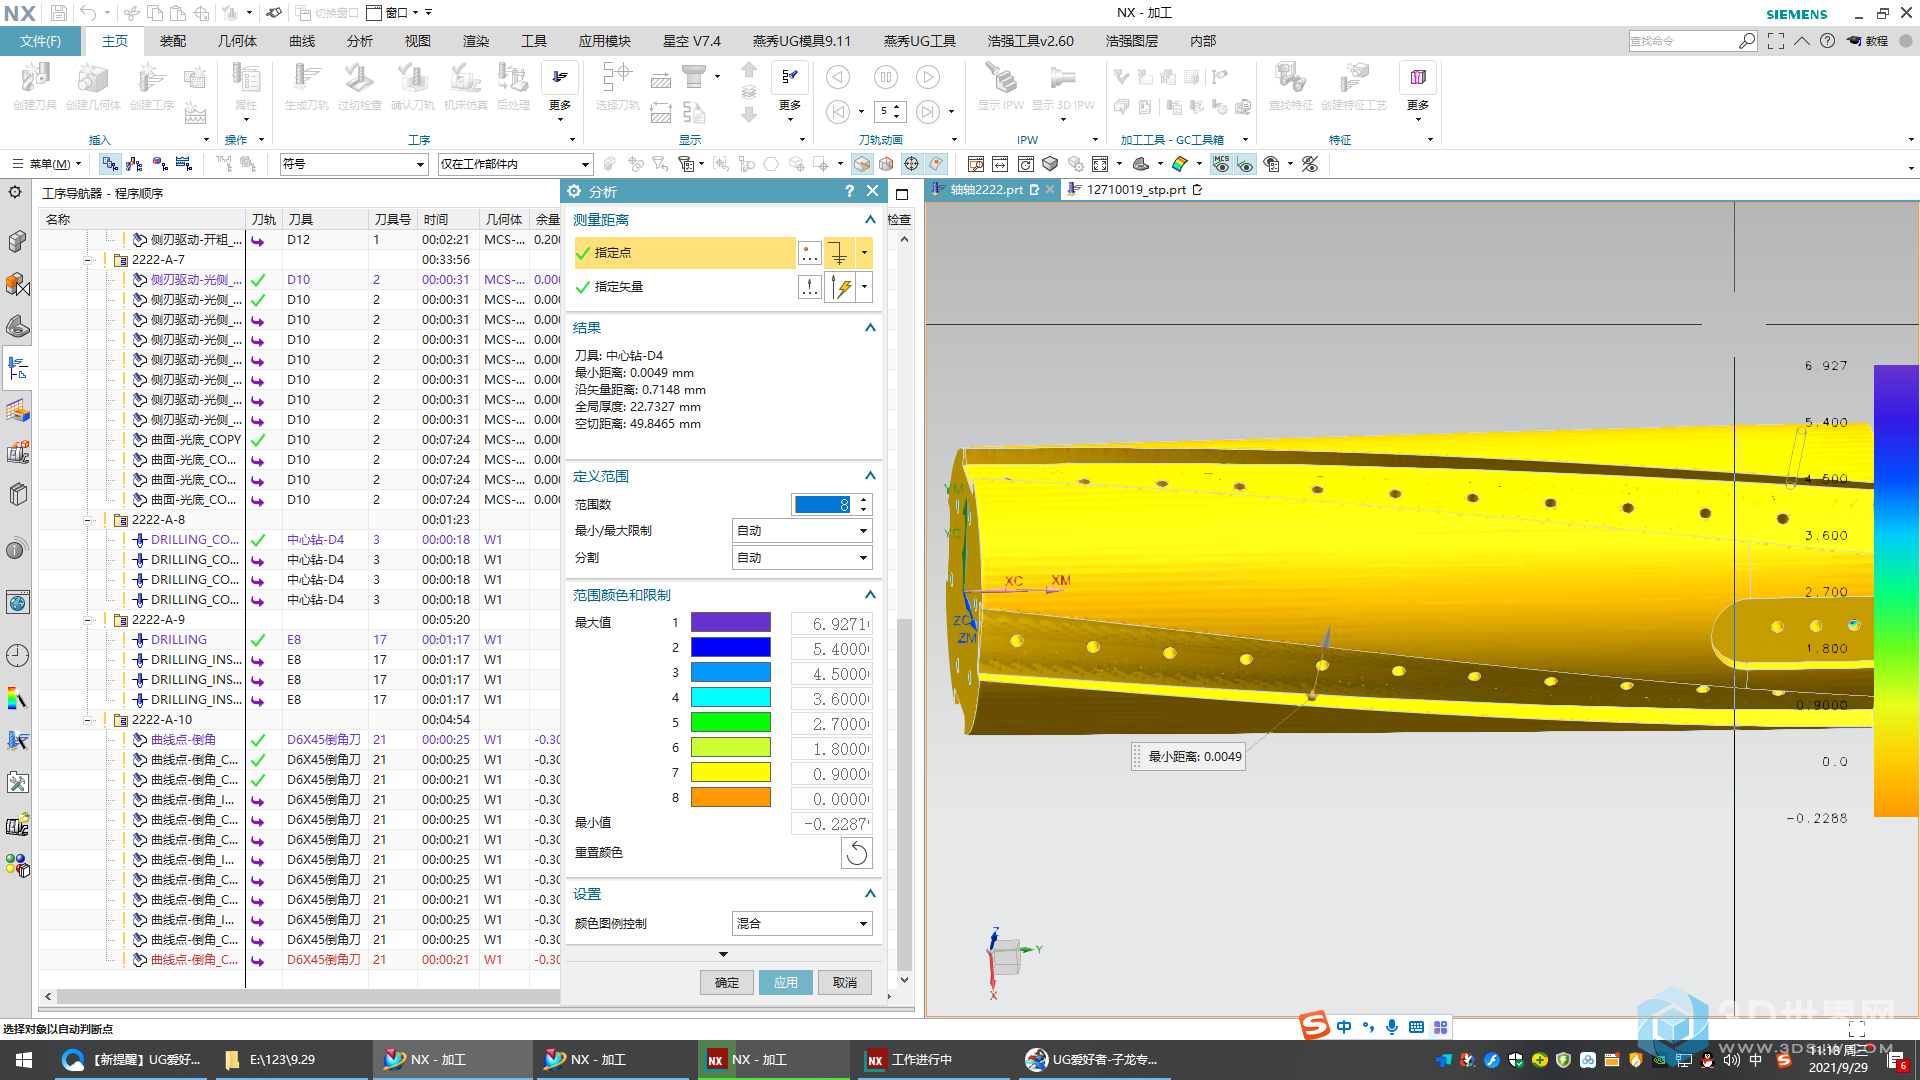Open the 菜单(M) menu
1920x1080 pixels.
[x=49, y=164]
